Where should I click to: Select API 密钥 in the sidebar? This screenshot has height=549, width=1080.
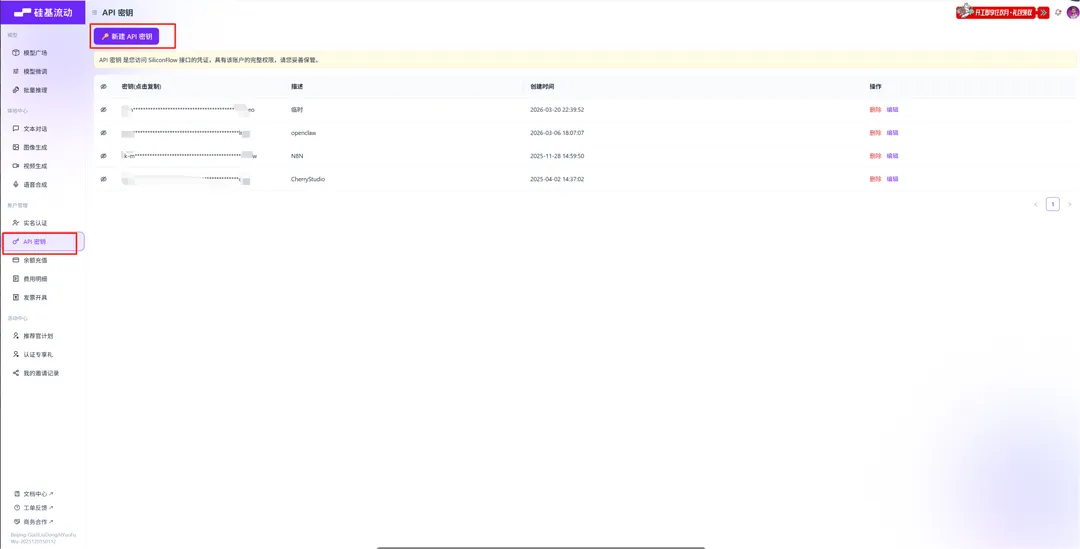pos(42,242)
